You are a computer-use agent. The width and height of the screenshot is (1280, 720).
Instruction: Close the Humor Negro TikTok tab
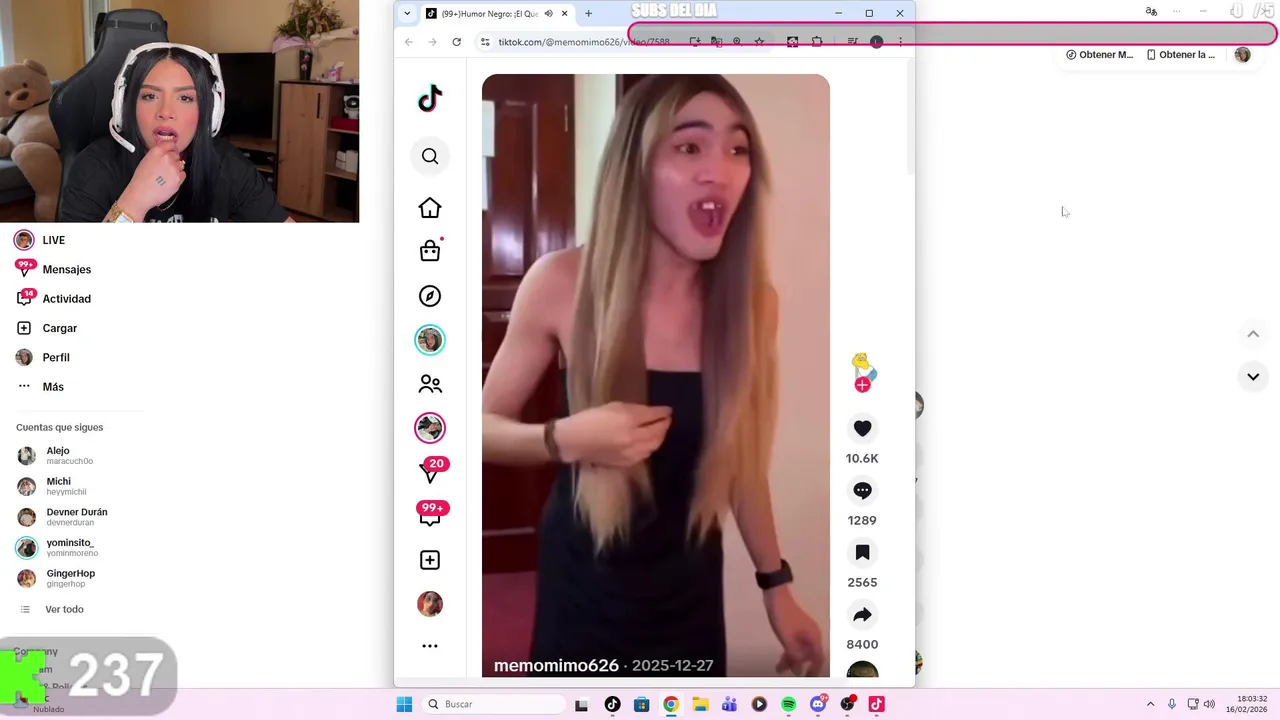pos(565,13)
